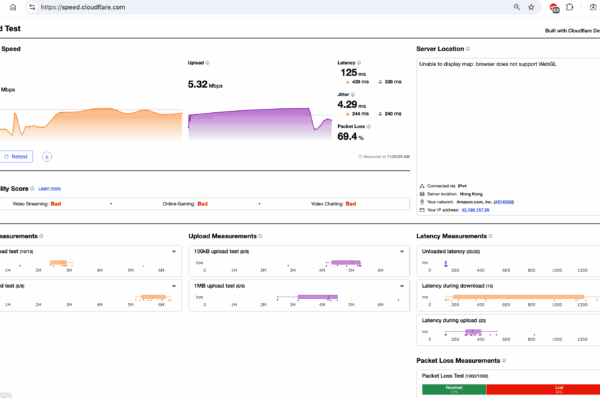
Task: Expand the download test (8/8) row arrow
Action: point(174,286)
